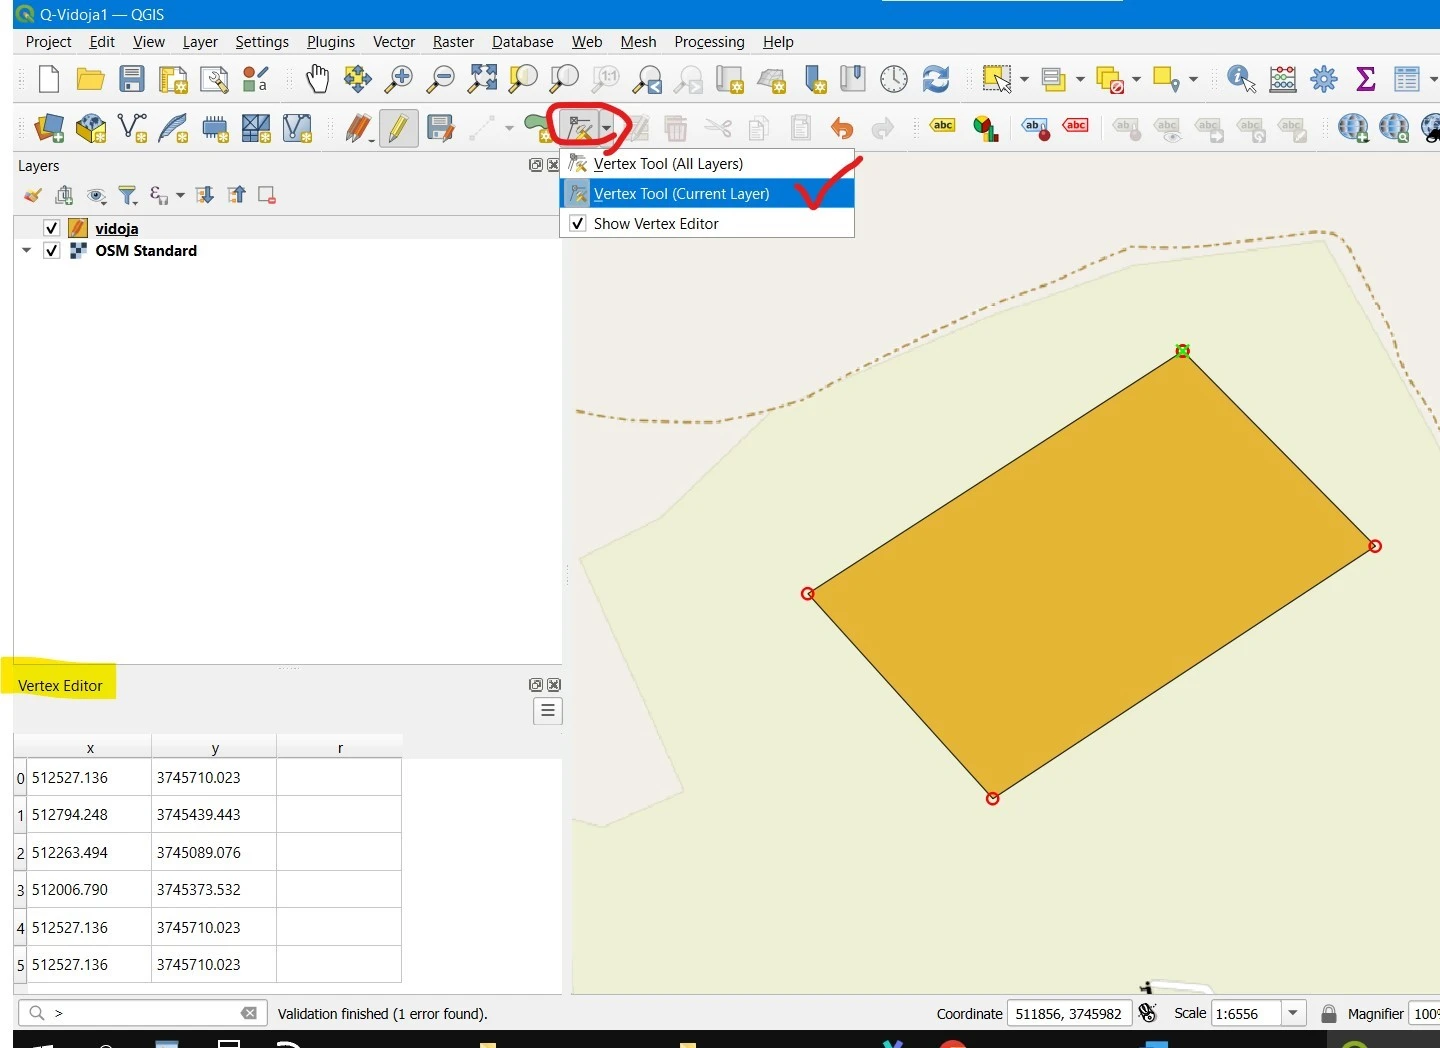Open the New Print Layout icon
This screenshot has width=1440, height=1048.
pos(173,79)
